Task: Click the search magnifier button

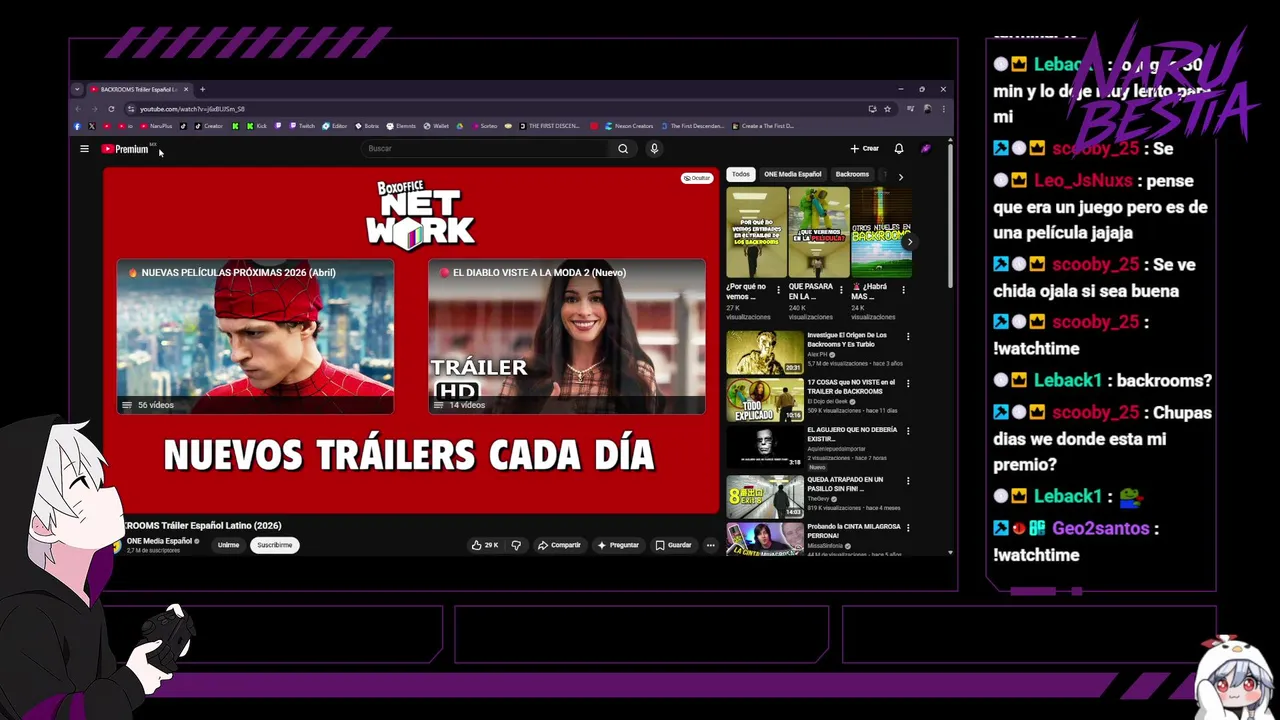Action: pyautogui.click(x=623, y=149)
